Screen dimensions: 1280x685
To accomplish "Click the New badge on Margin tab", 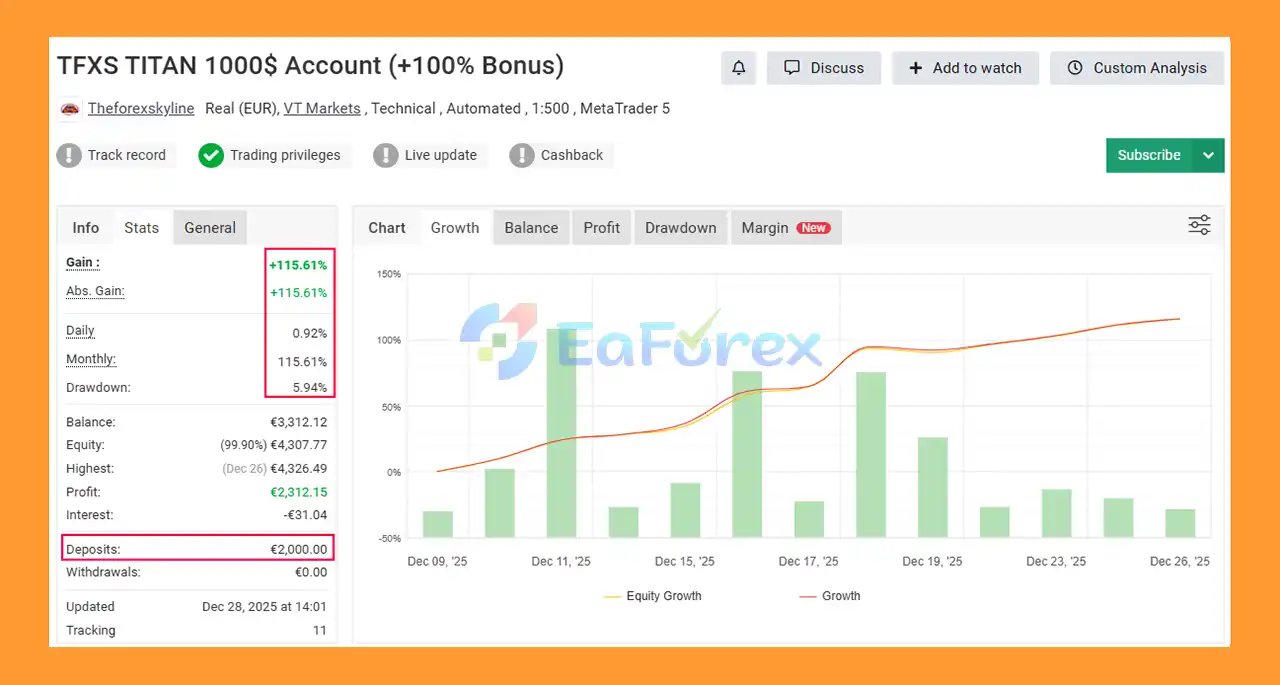I will pos(813,228).
